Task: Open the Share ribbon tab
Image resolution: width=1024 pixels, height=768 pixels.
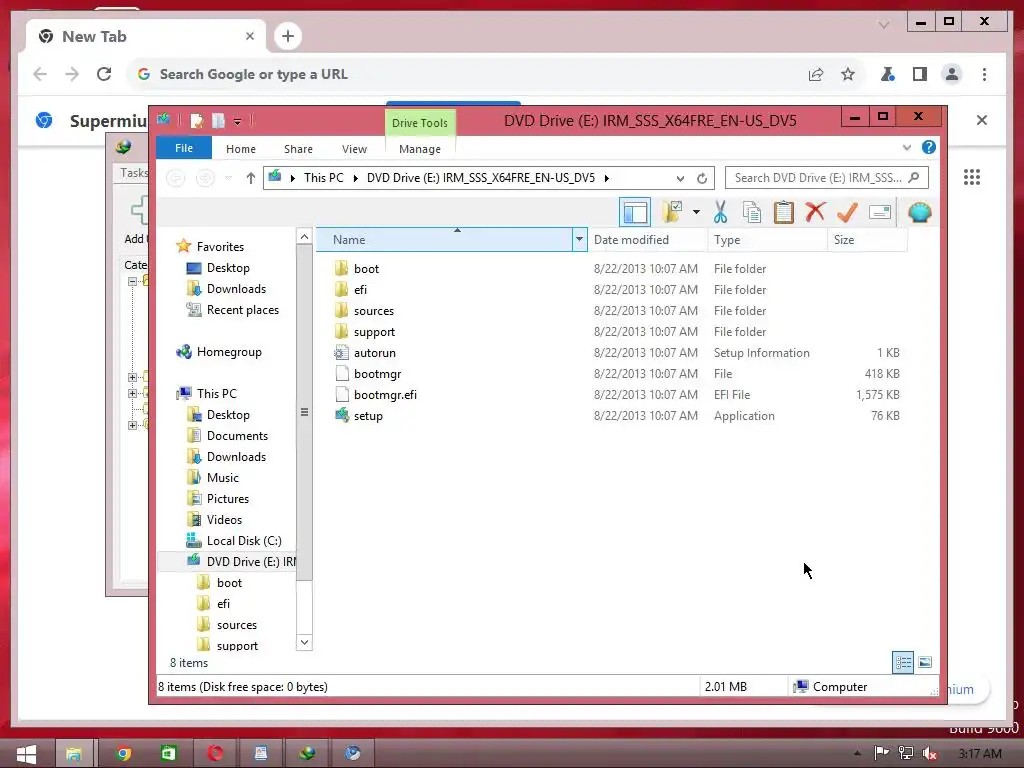Action: pos(298,149)
